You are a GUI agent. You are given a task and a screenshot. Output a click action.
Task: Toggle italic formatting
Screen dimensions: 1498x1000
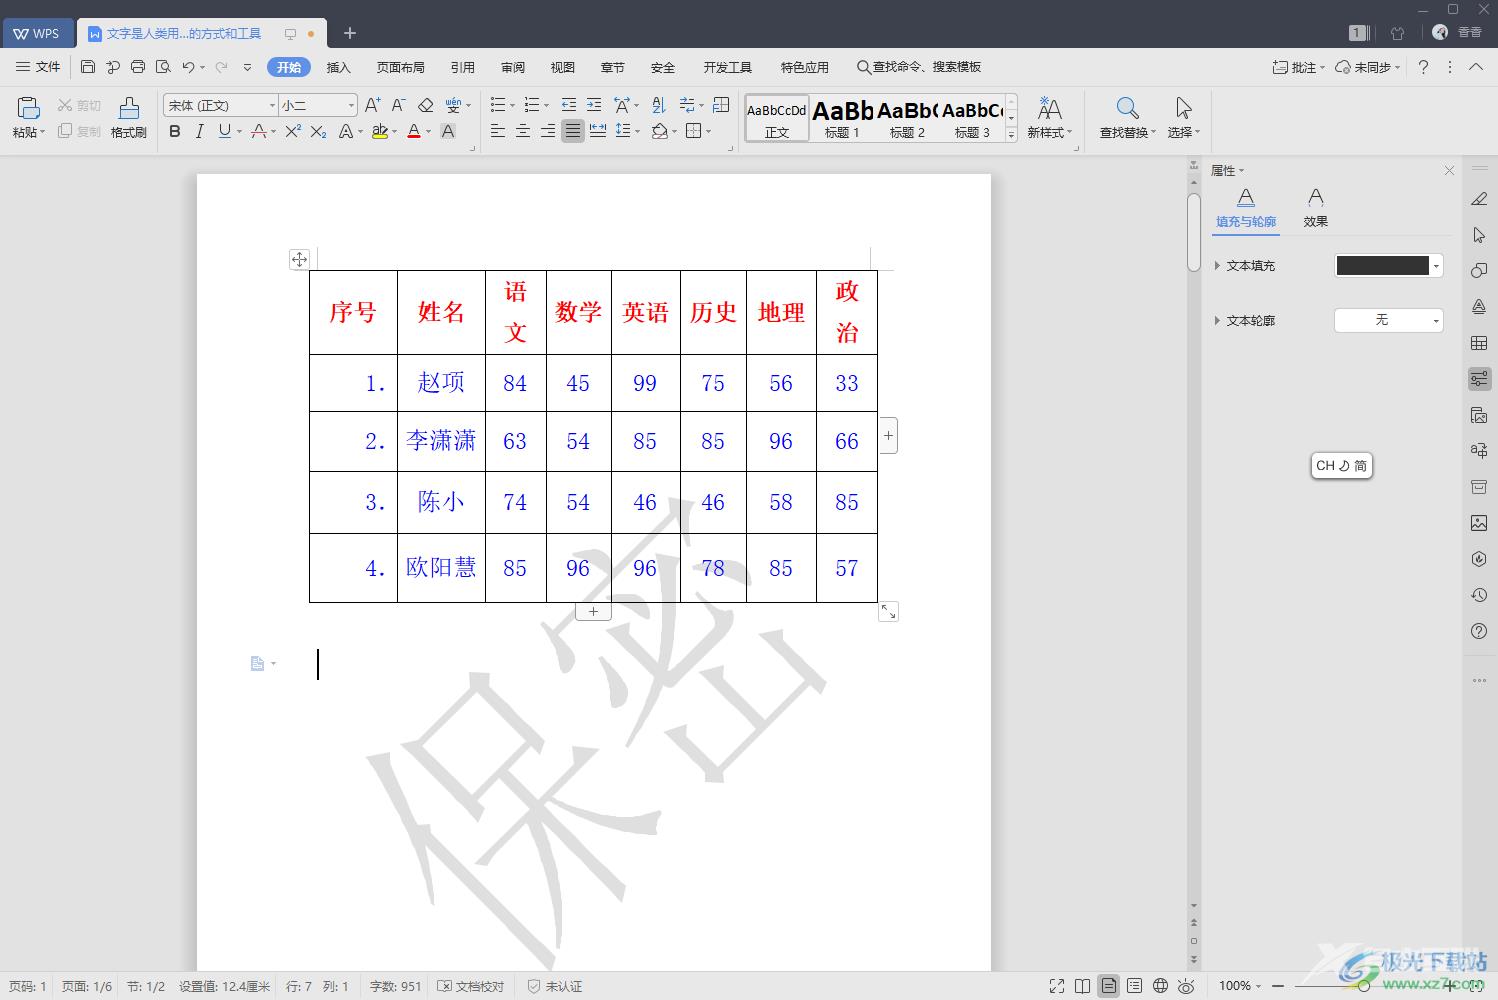199,131
